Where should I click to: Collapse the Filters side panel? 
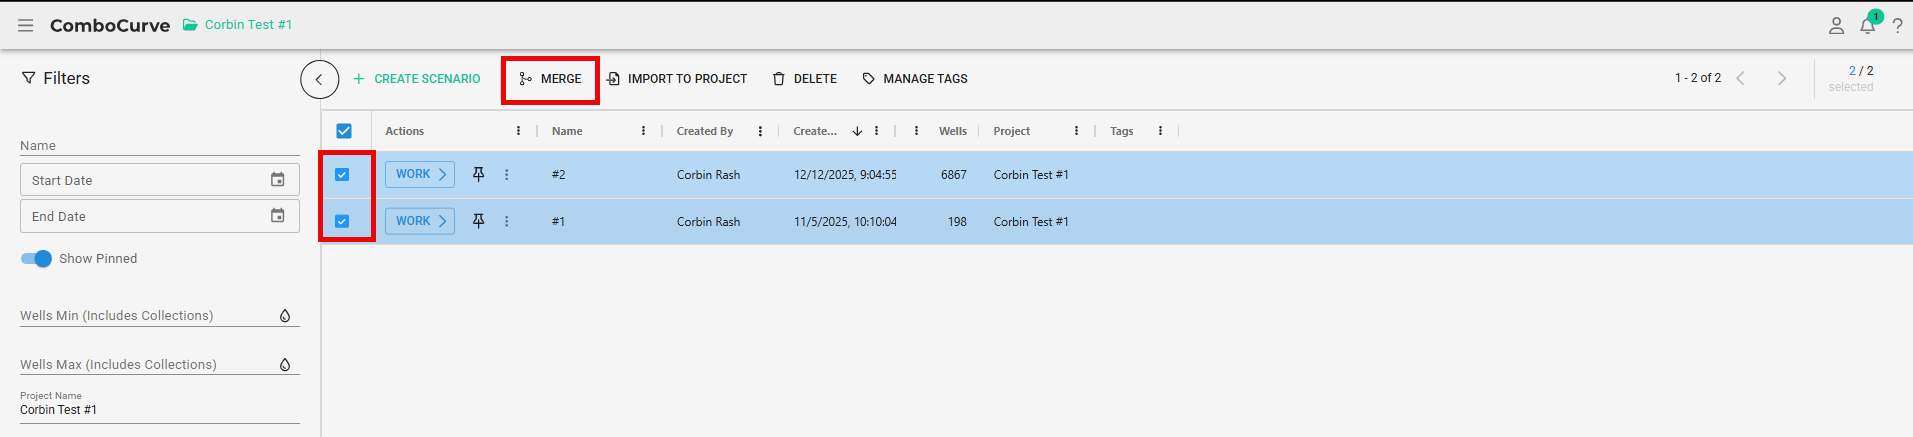(319, 79)
